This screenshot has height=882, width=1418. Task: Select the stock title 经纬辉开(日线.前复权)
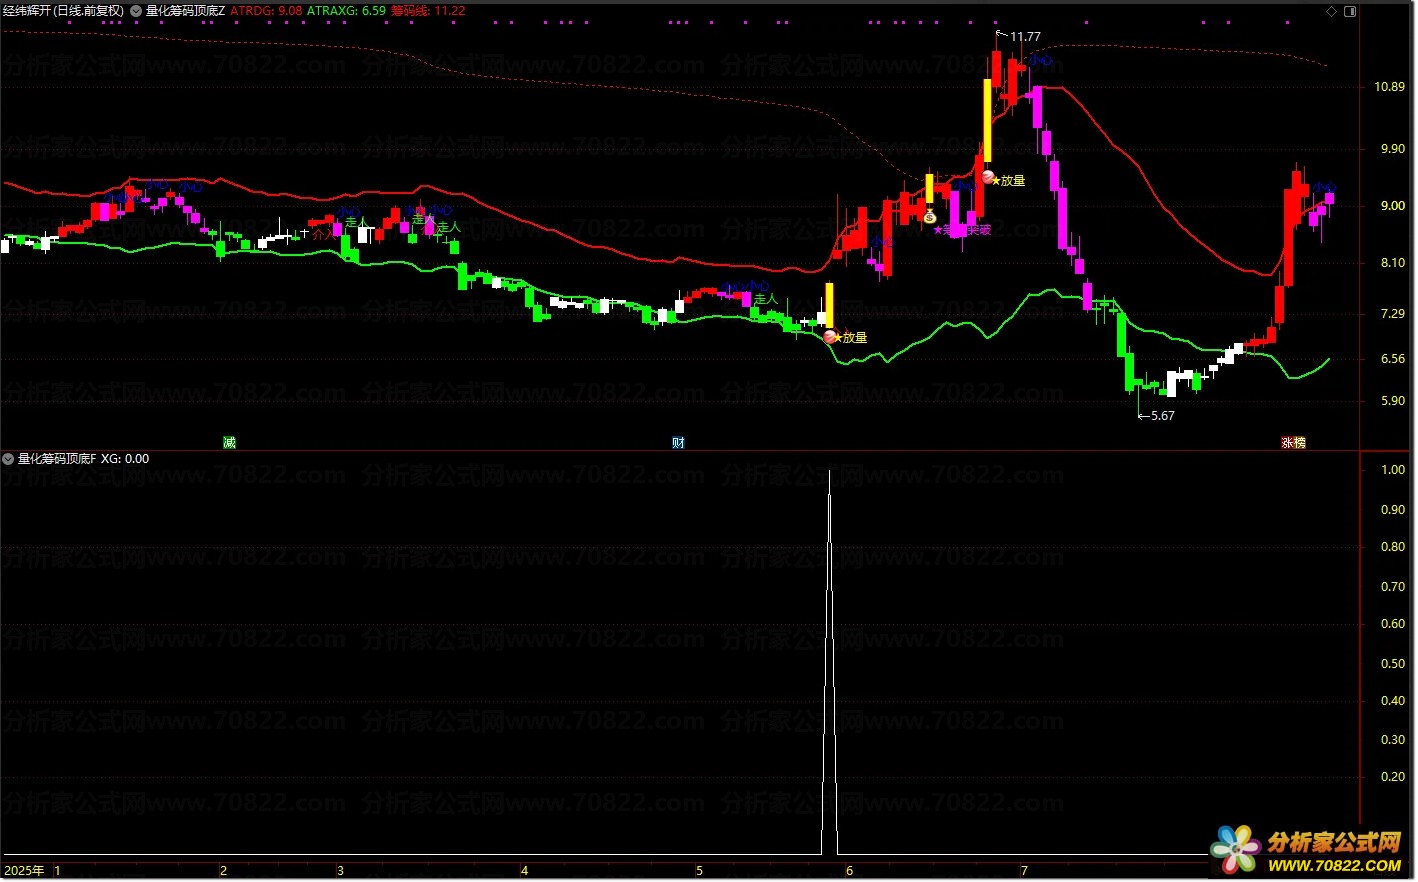[x=63, y=11]
